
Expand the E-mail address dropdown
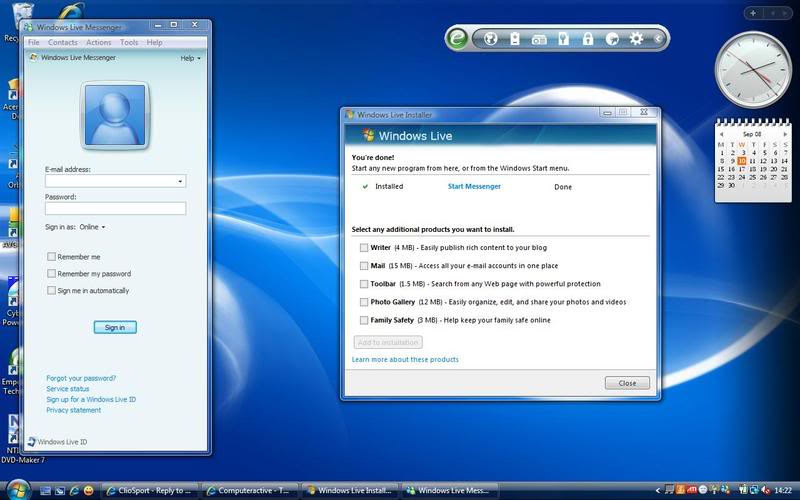pos(180,182)
